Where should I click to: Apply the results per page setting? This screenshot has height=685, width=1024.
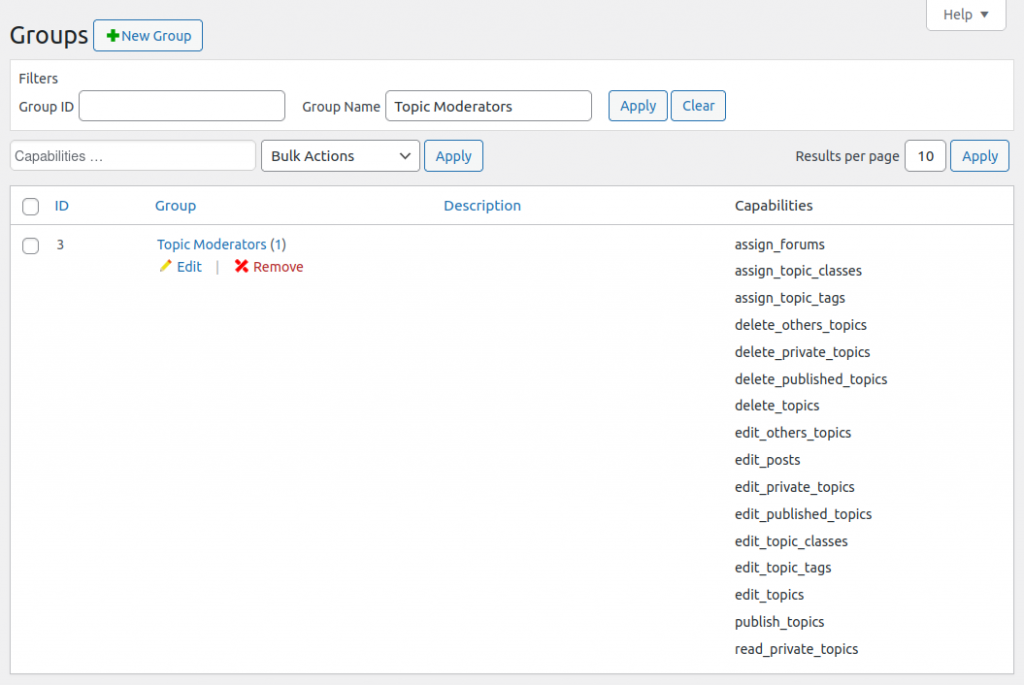[x=979, y=156]
